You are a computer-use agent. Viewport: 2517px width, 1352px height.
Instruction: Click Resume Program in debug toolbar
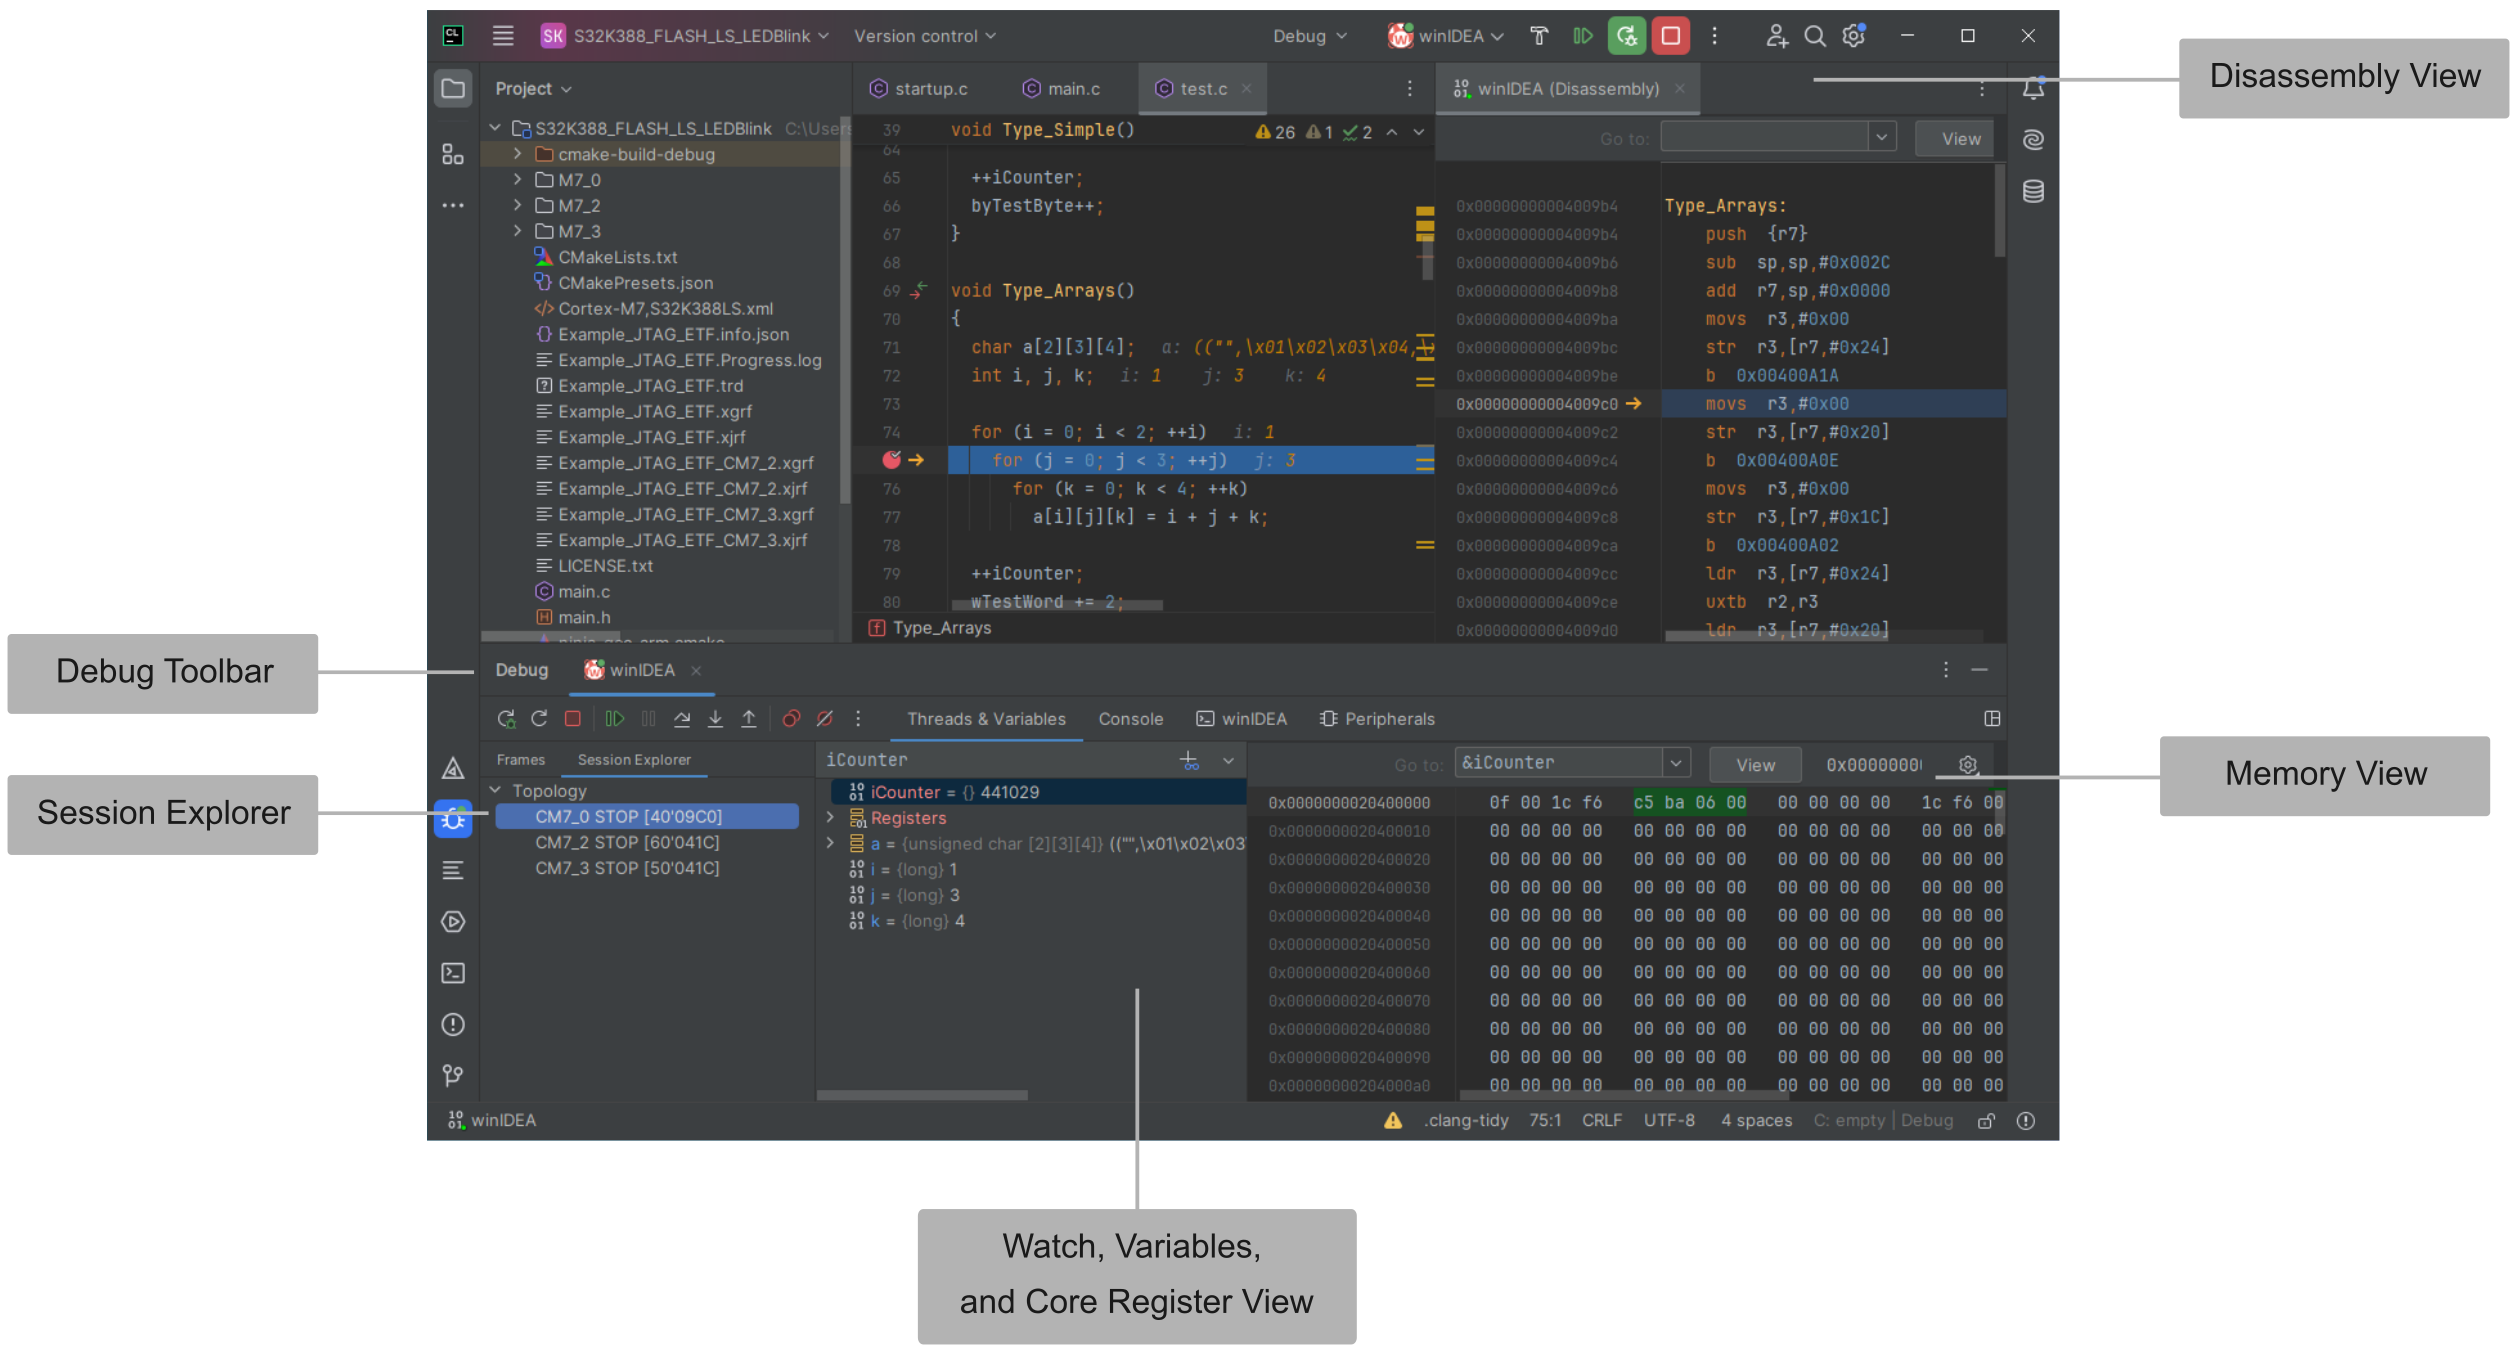[x=614, y=719]
